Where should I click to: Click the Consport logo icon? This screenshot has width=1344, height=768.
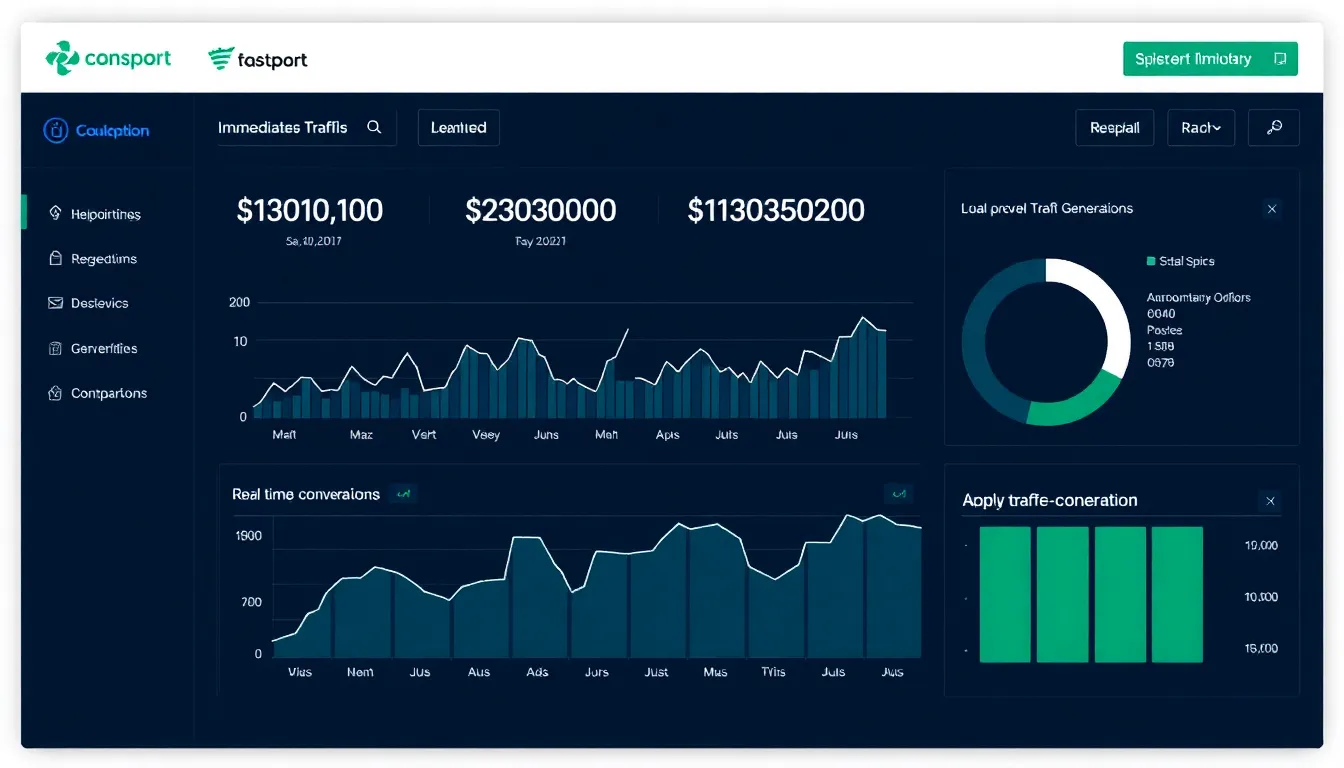62,59
